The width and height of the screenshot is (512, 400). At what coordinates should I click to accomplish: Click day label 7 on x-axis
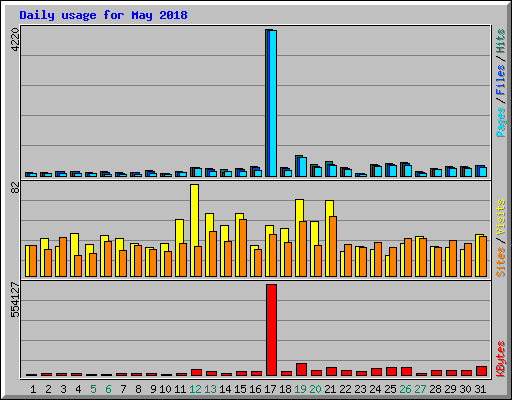tap(123, 389)
